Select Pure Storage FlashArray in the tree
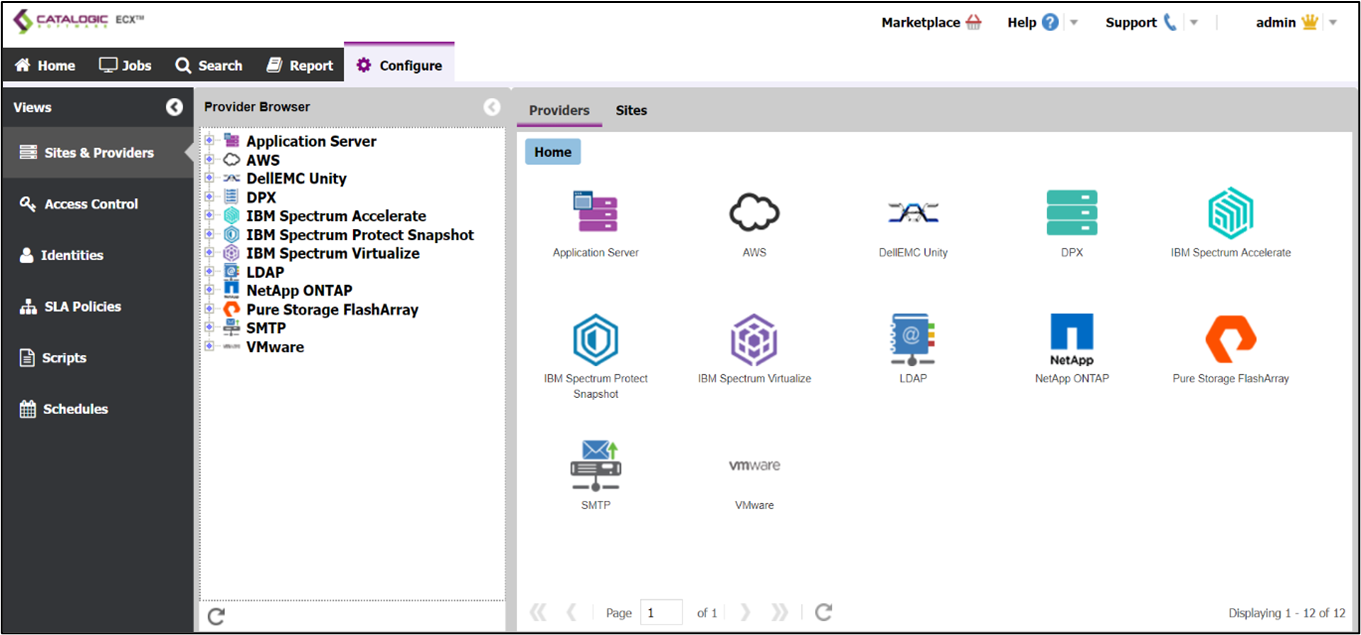Viewport: 1361px width, 635px height. [x=332, y=310]
